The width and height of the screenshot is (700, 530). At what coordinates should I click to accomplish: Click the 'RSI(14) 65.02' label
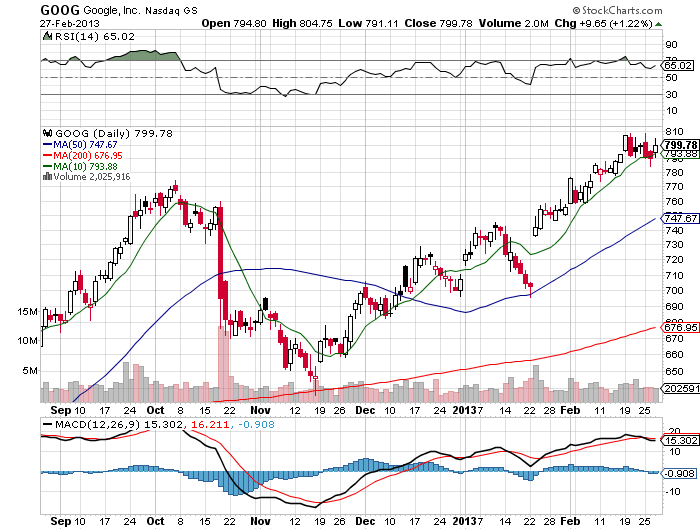(x=95, y=37)
